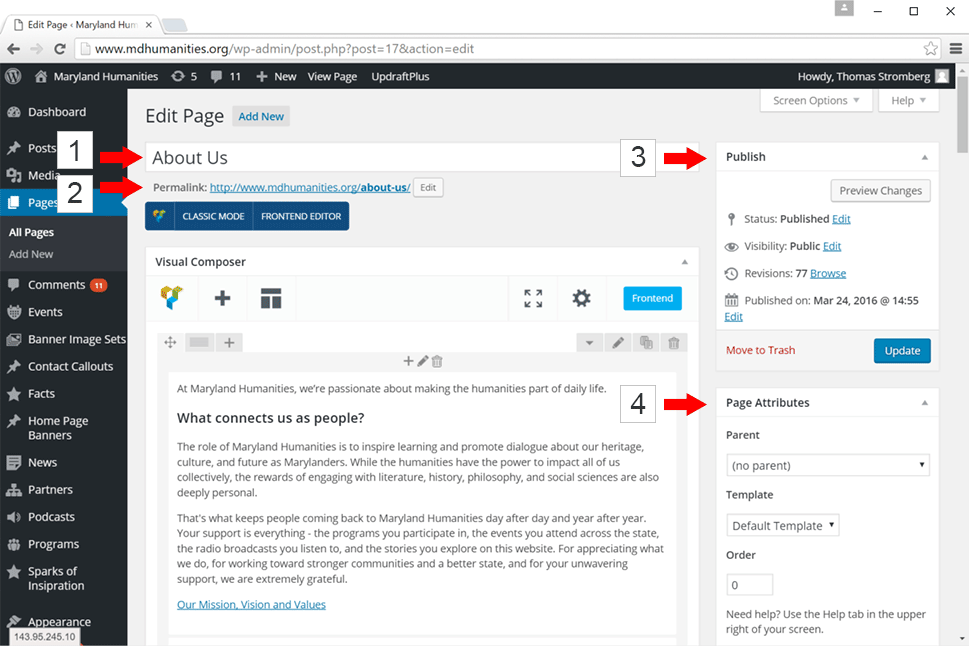Click the Maryland Humanities home icon
969x646 pixels.
click(41, 76)
